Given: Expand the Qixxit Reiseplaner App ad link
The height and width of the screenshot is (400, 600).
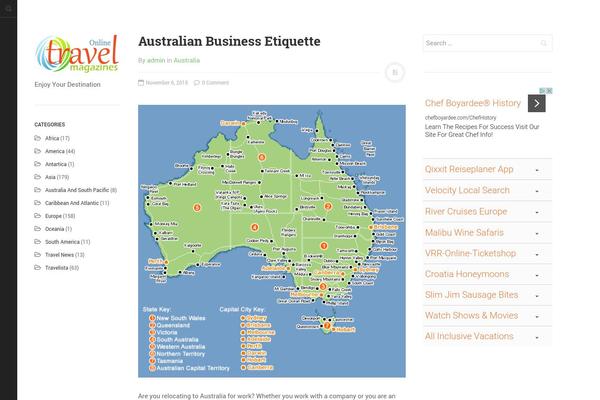Looking at the screenshot, I should tap(488, 169).
